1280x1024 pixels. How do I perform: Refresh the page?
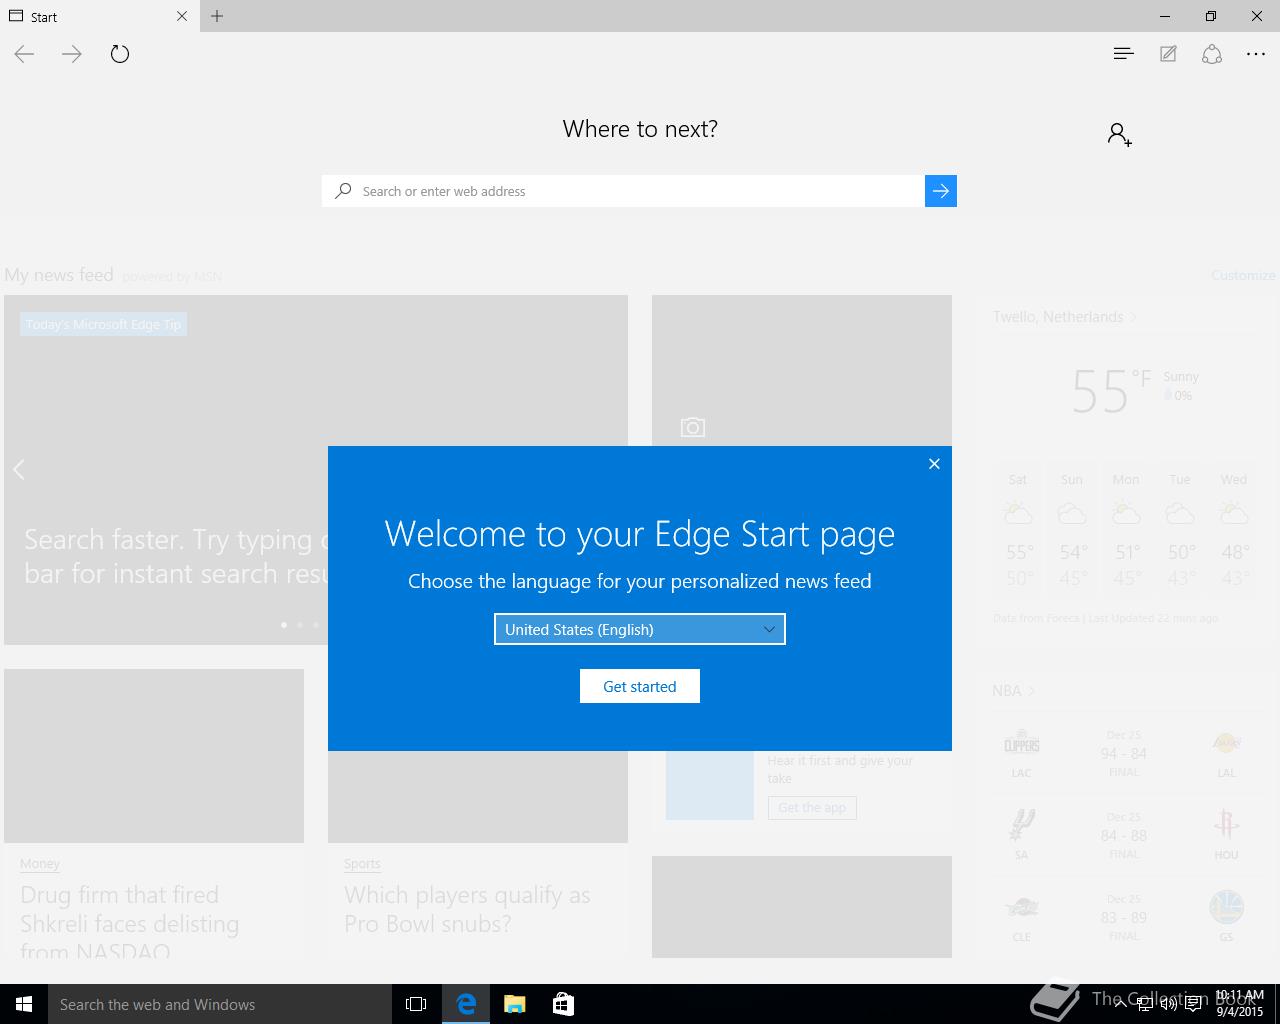(x=120, y=54)
